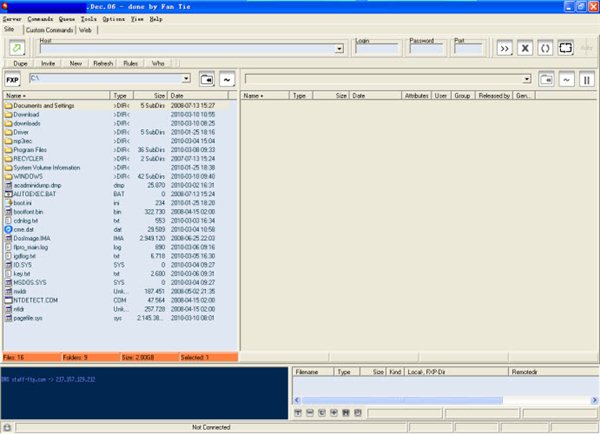Click the double-arrow quick connect icon

pos(504,47)
